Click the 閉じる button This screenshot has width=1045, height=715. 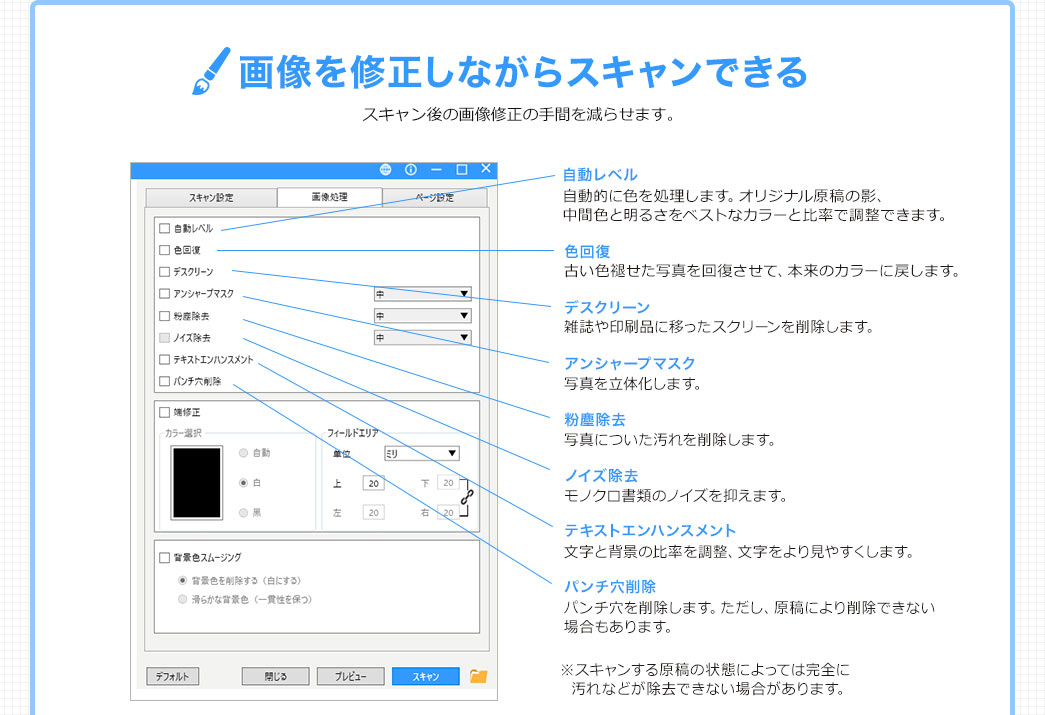(275, 676)
